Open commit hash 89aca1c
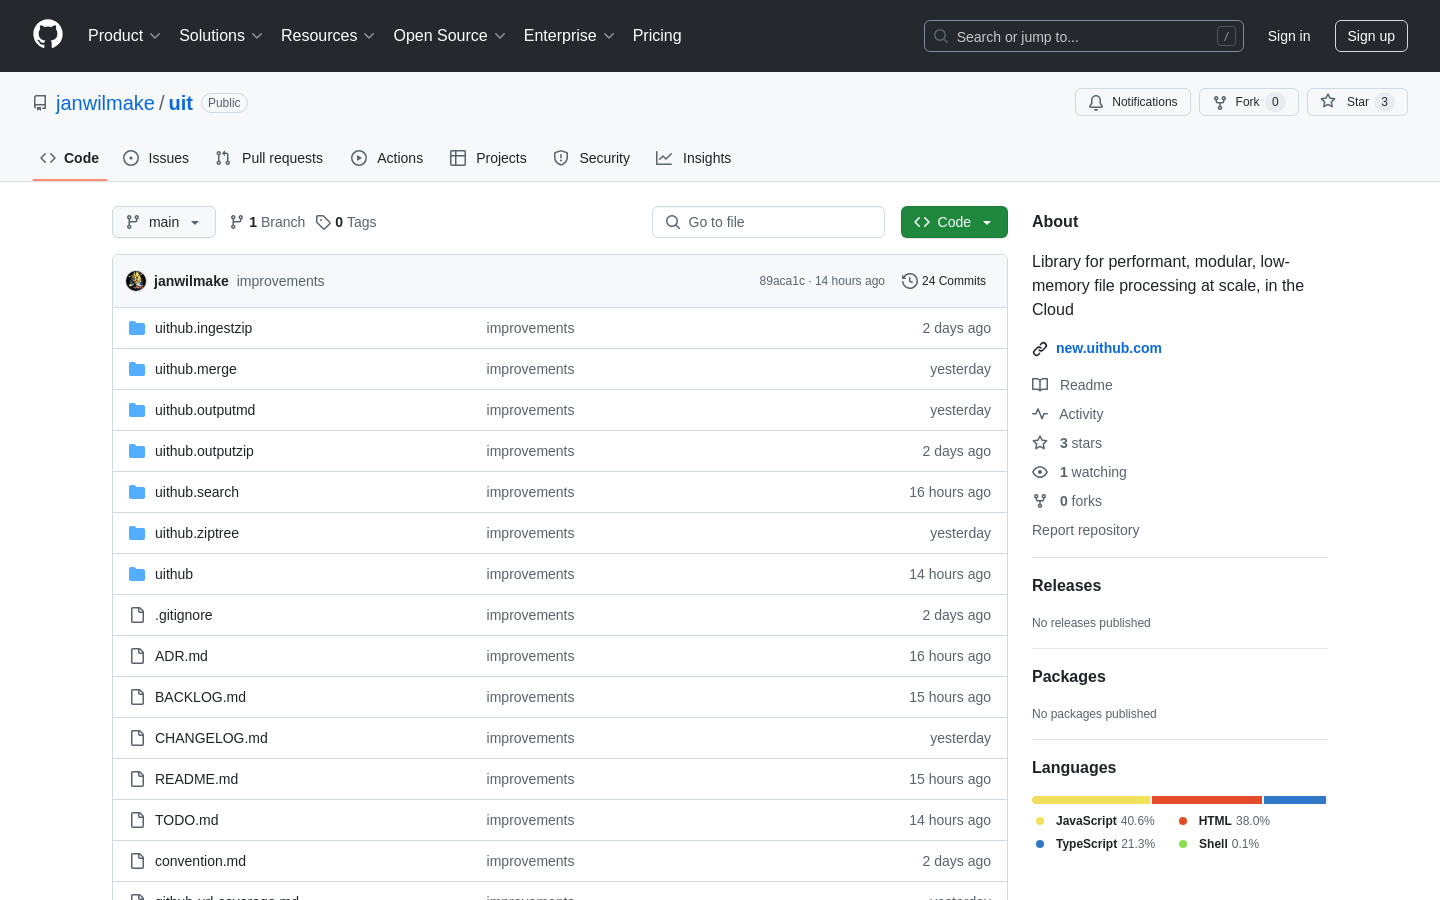This screenshot has width=1440, height=900. tap(782, 281)
